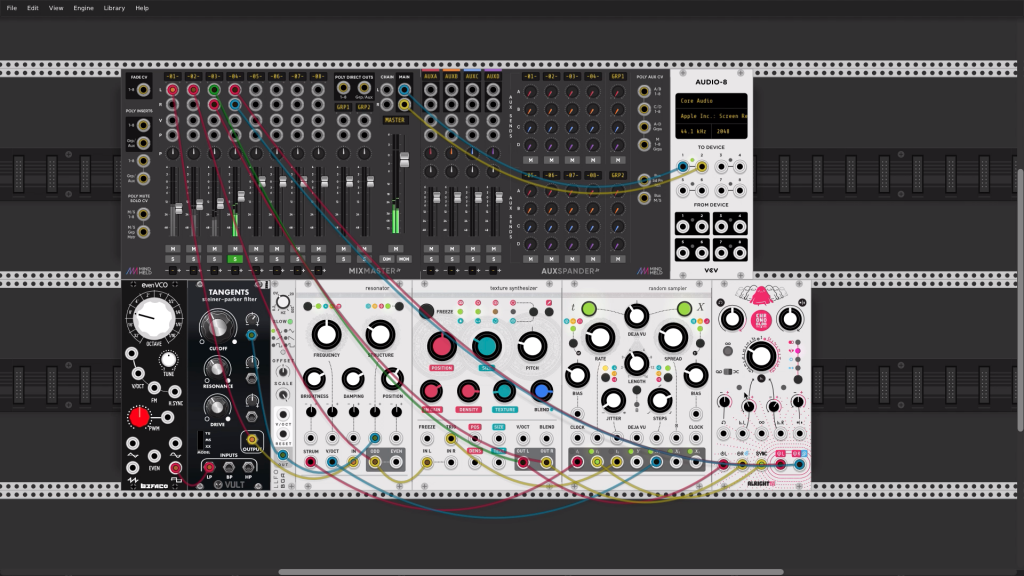The height and width of the screenshot is (576, 1024).
Task: Click the MASTER volume fader
Action: (x=404, y=160)
